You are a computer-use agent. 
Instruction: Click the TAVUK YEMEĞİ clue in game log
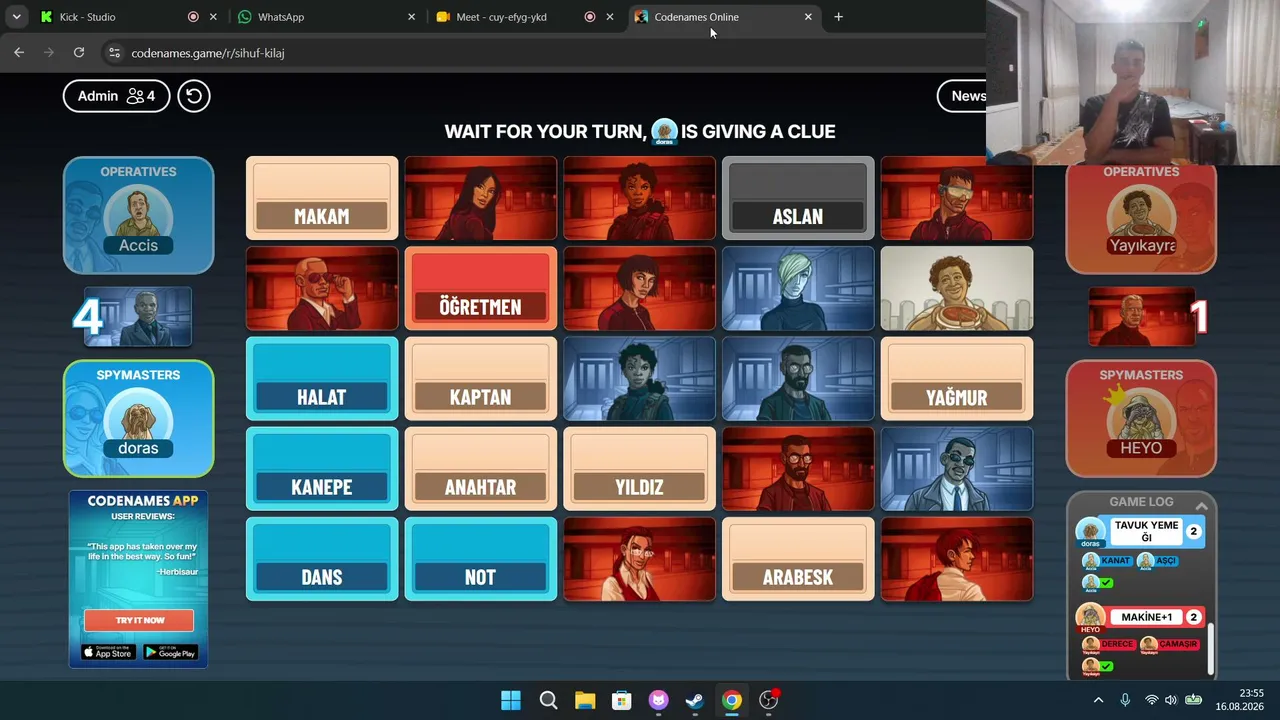coord(1147,532)
